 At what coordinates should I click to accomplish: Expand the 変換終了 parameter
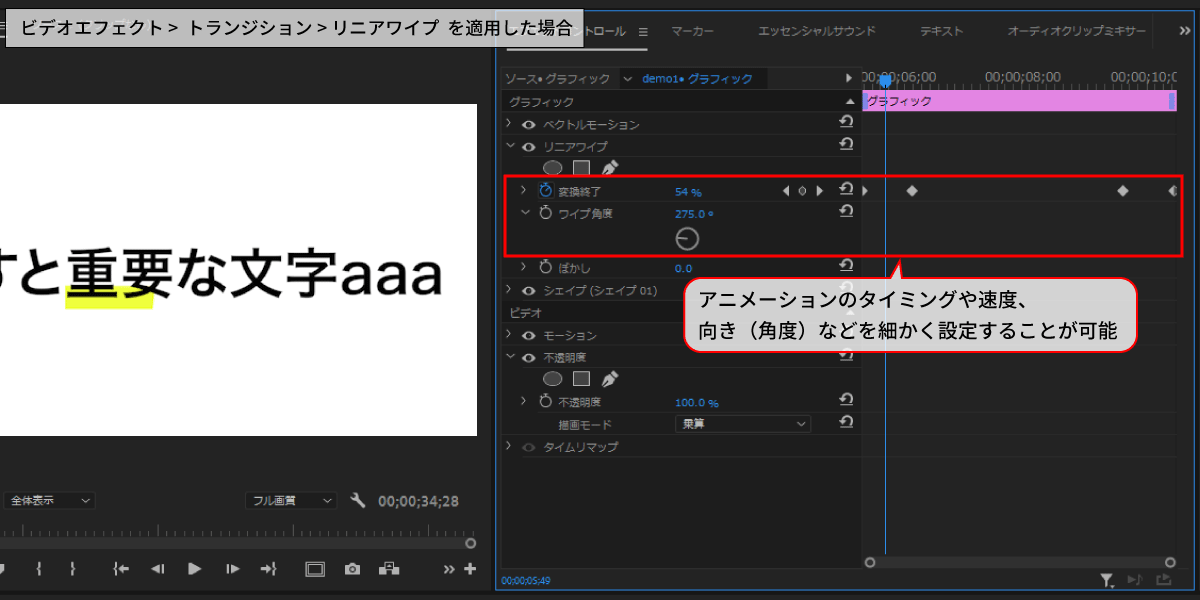point(523,189)
